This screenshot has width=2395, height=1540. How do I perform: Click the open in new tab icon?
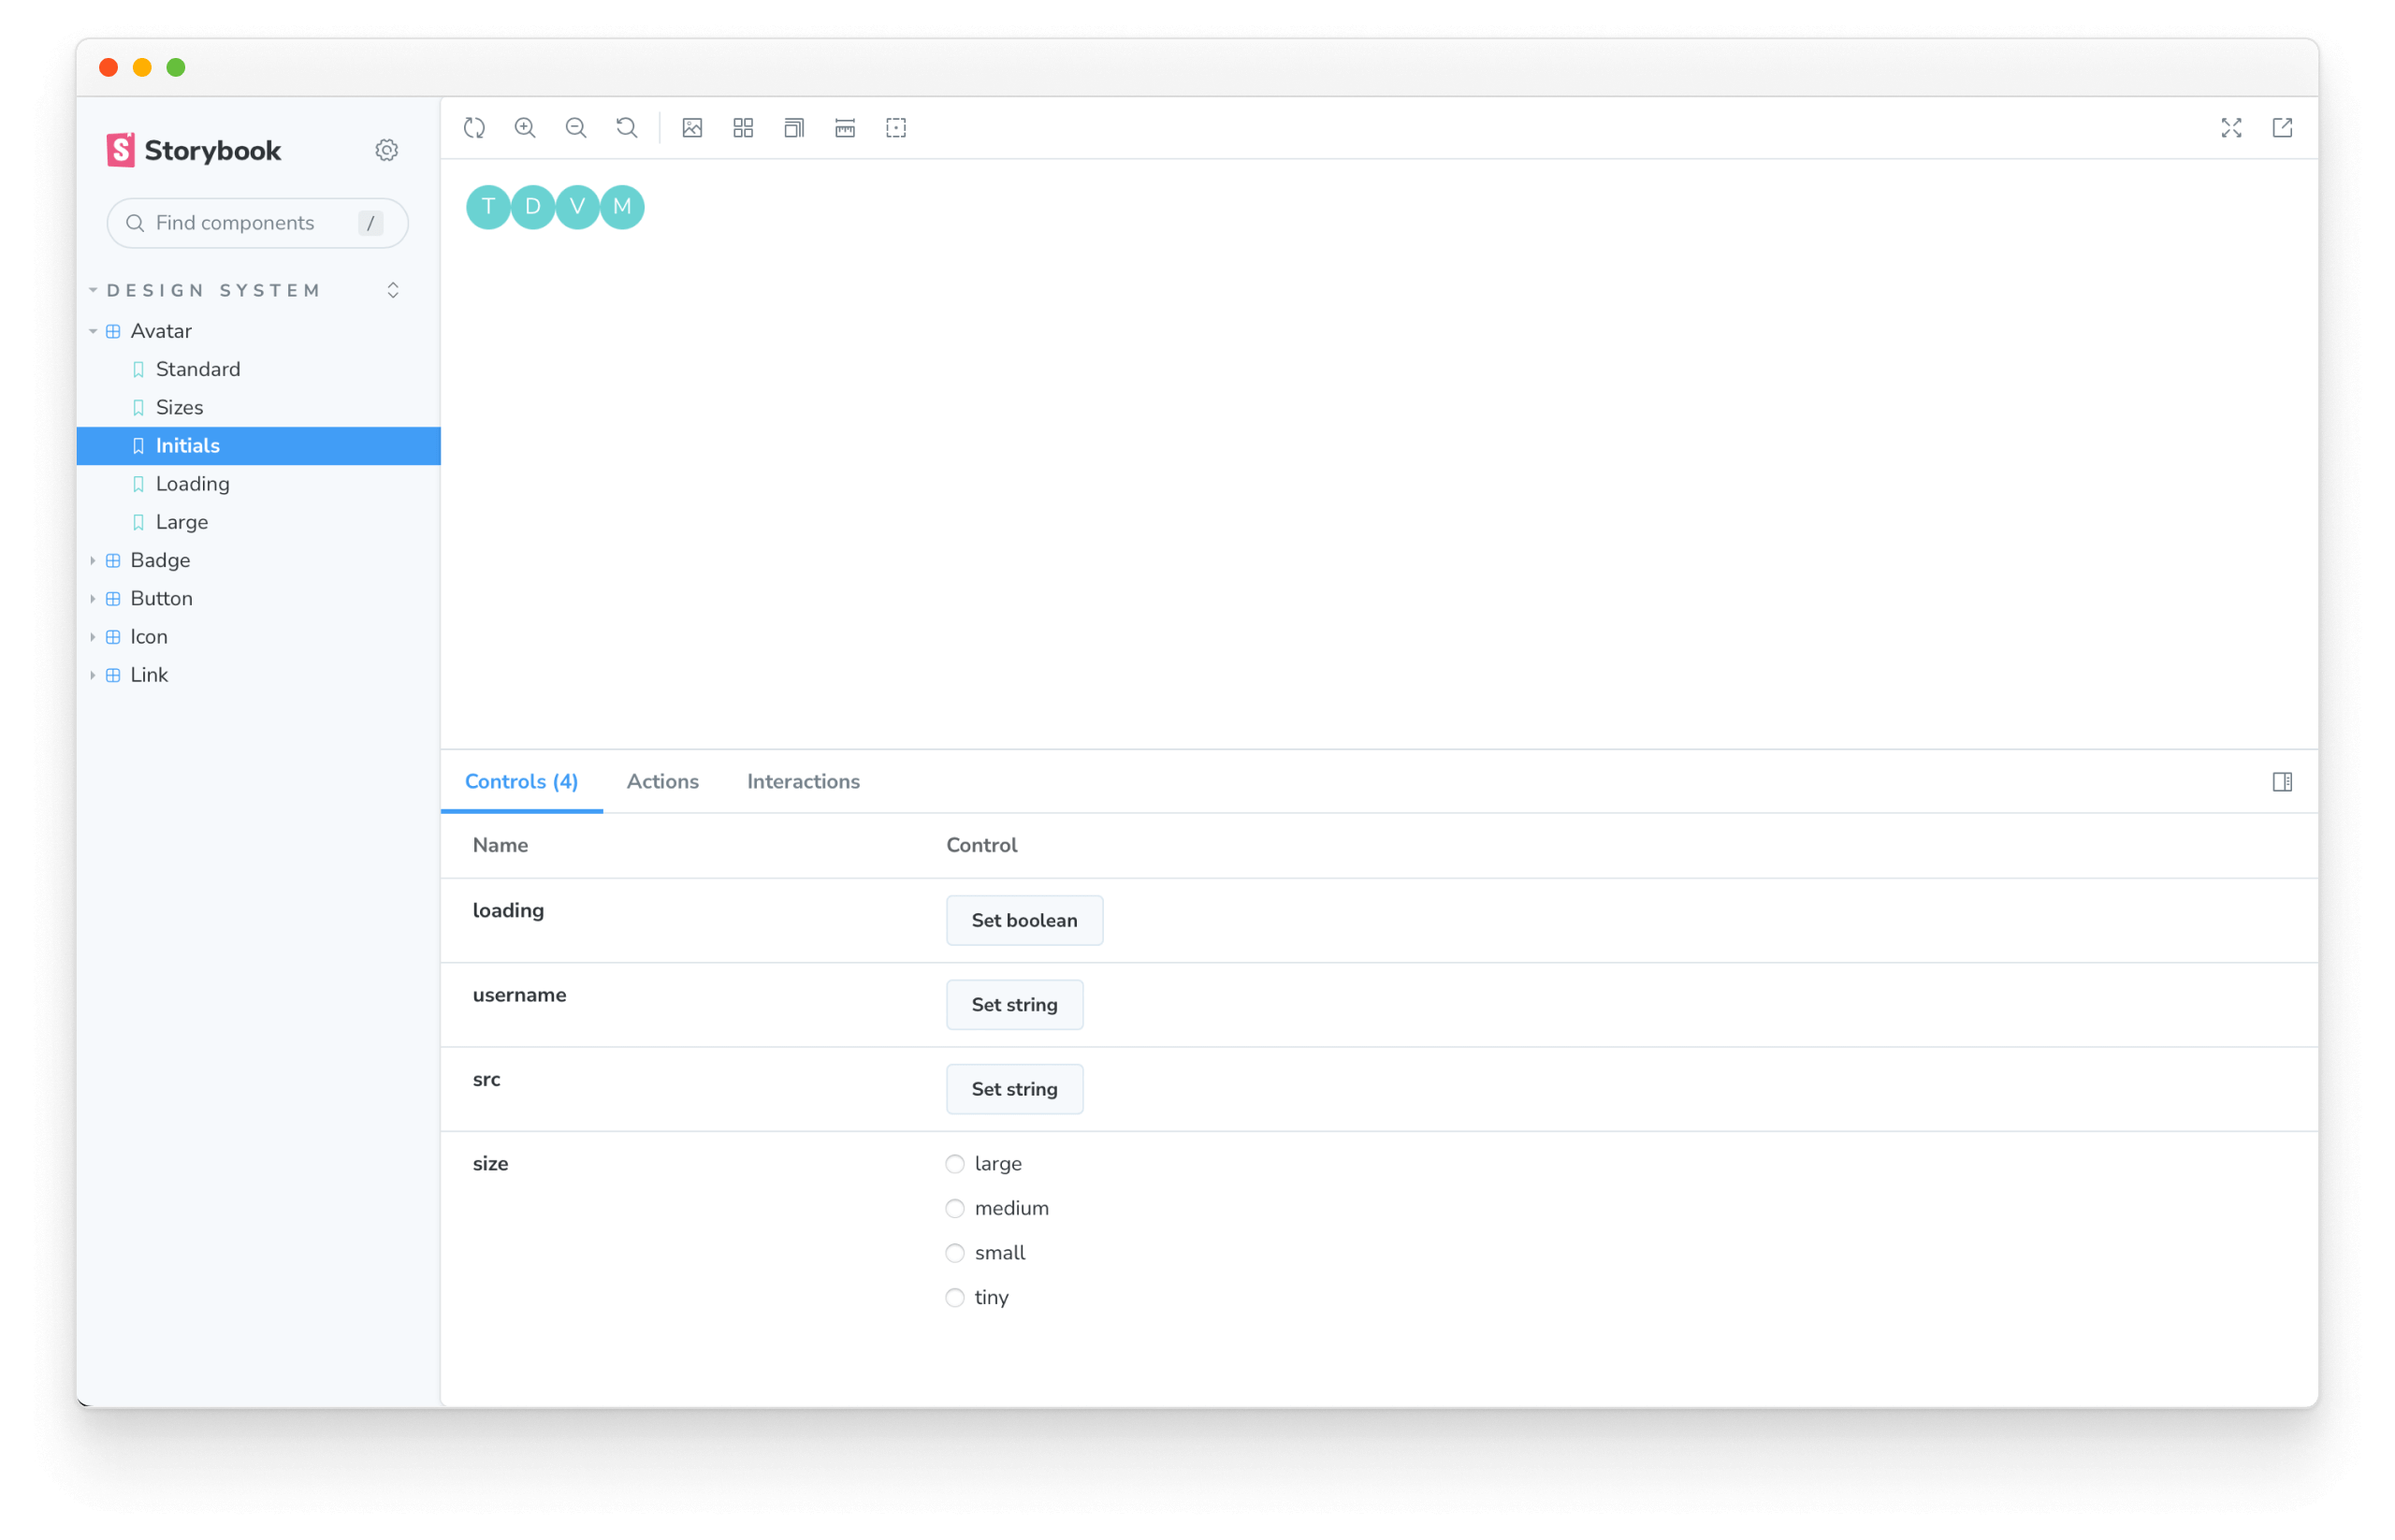2284,127
